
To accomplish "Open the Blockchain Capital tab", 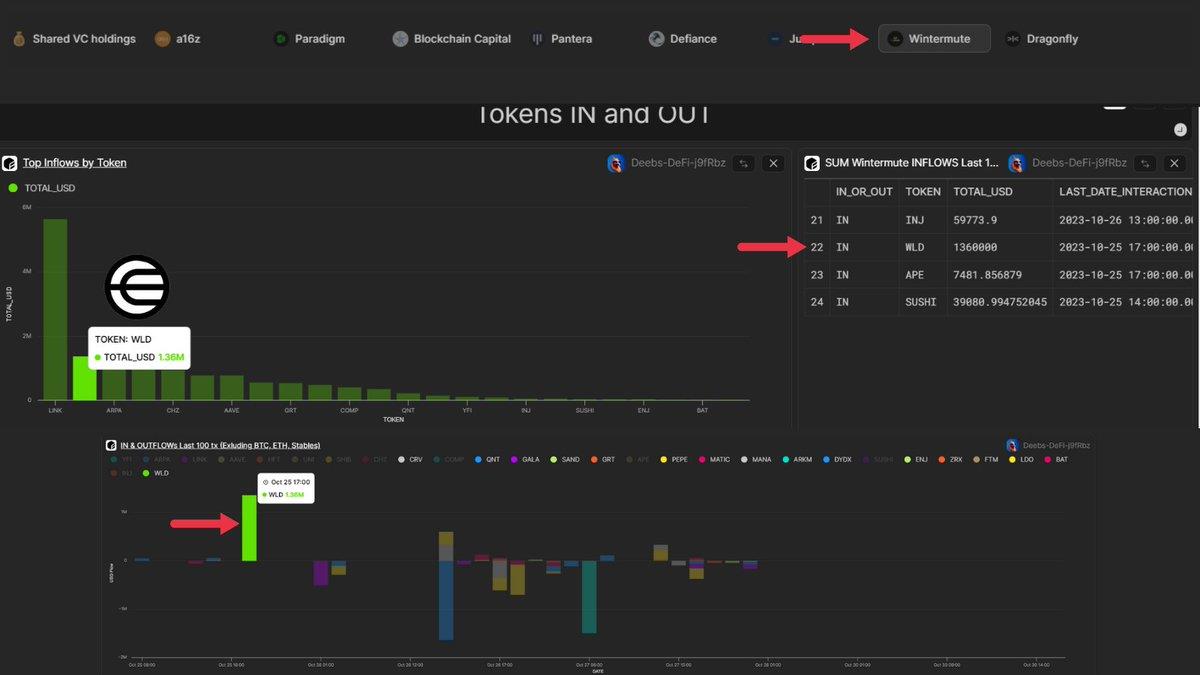I will [x=451, y=39].
